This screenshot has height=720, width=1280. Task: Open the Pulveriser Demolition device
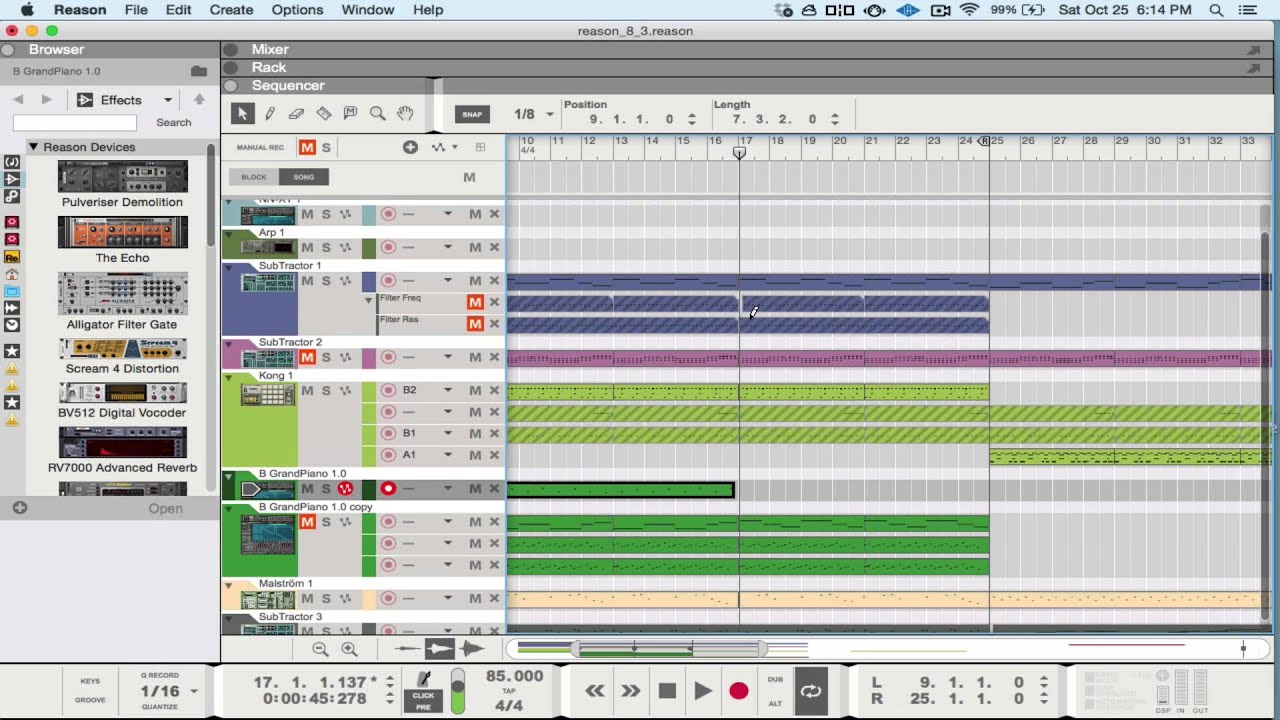(122, 177)
